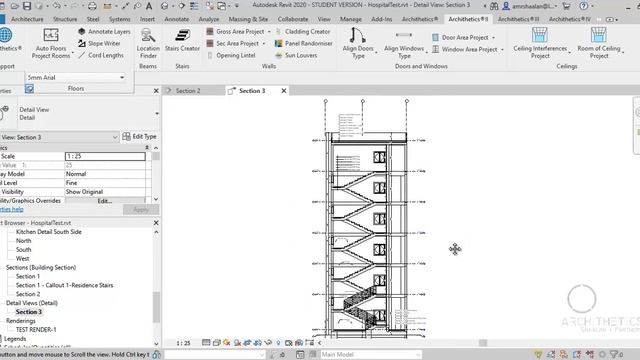
Task: Run Align Windows Type tool
Action: coord(404,44)
